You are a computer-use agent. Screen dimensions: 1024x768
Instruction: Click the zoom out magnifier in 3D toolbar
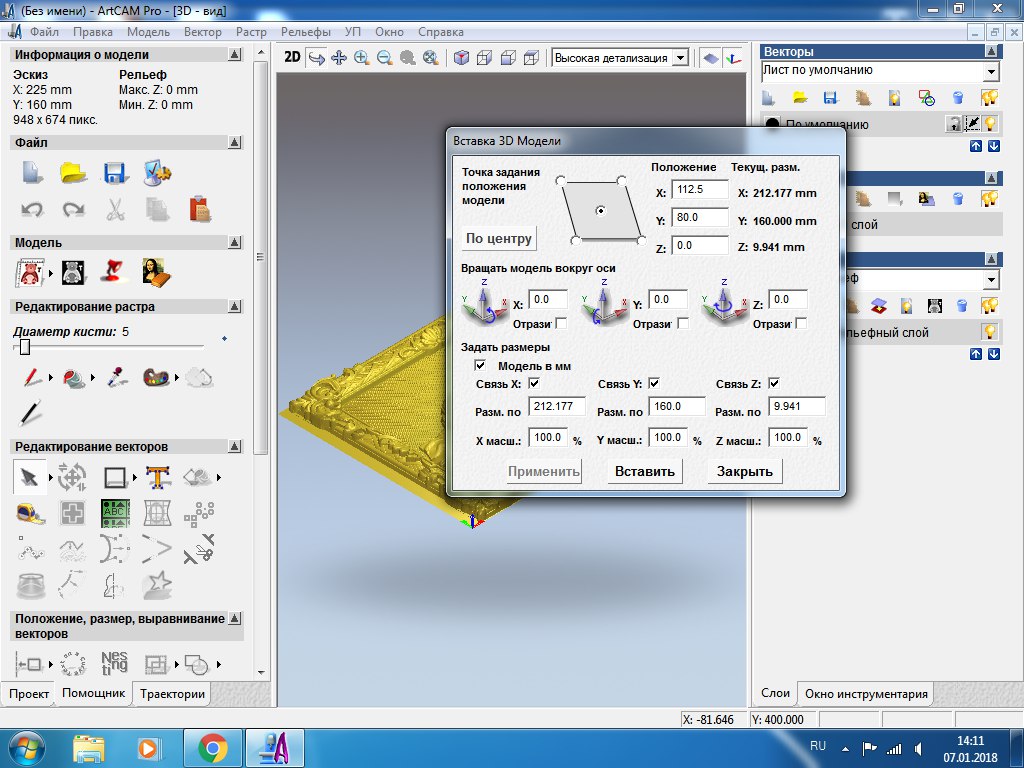[x=385, y=58]
